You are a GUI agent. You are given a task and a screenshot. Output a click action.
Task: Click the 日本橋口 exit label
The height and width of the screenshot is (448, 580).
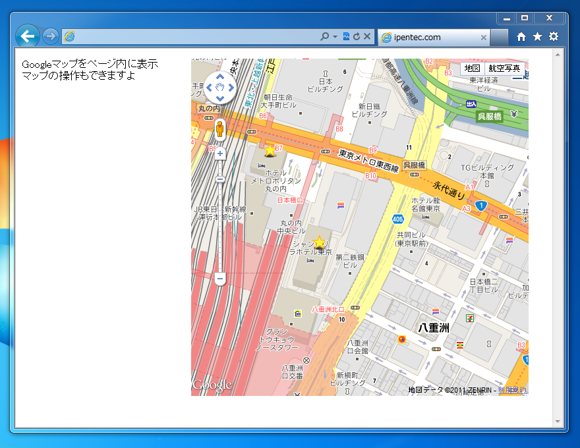point(291,200)
